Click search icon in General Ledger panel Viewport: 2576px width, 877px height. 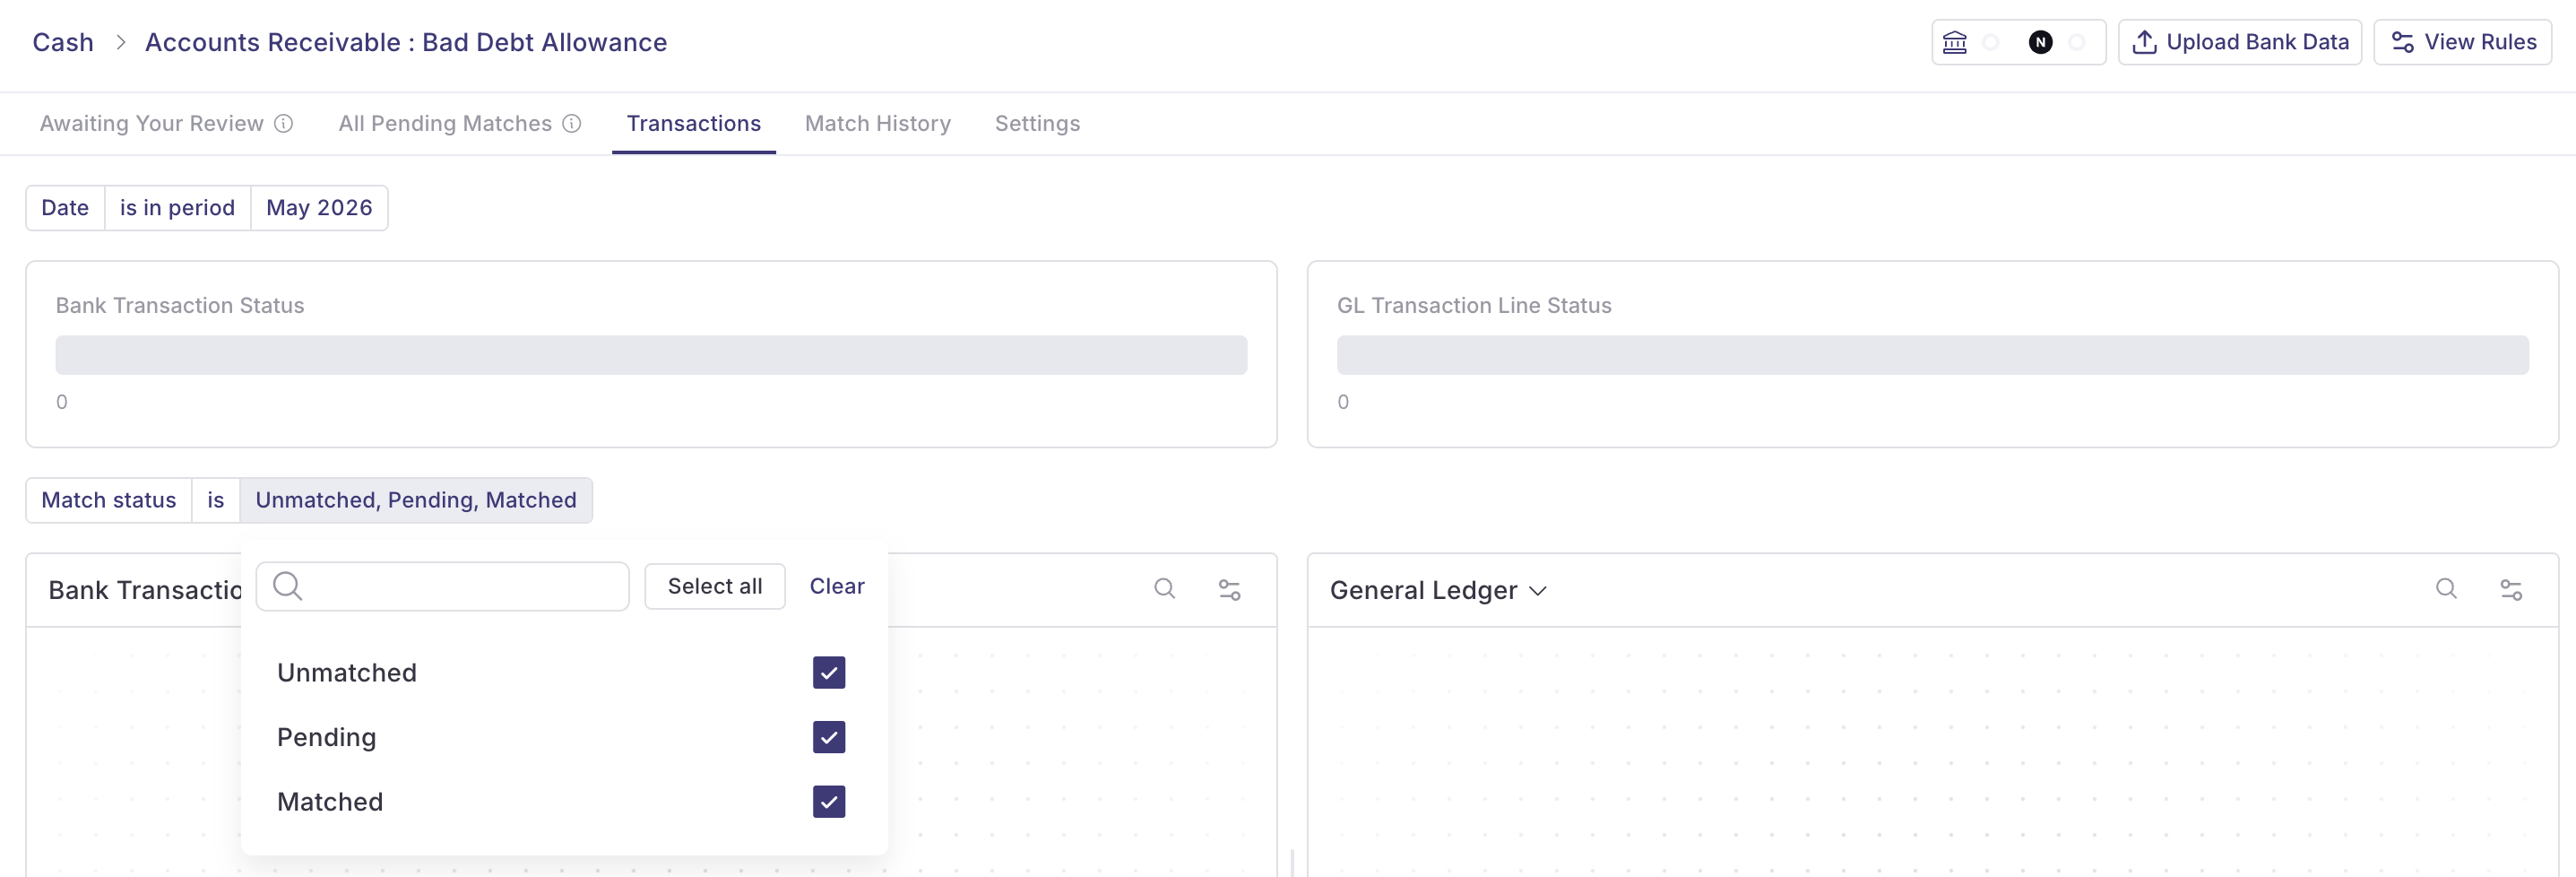click(2445, 589)
